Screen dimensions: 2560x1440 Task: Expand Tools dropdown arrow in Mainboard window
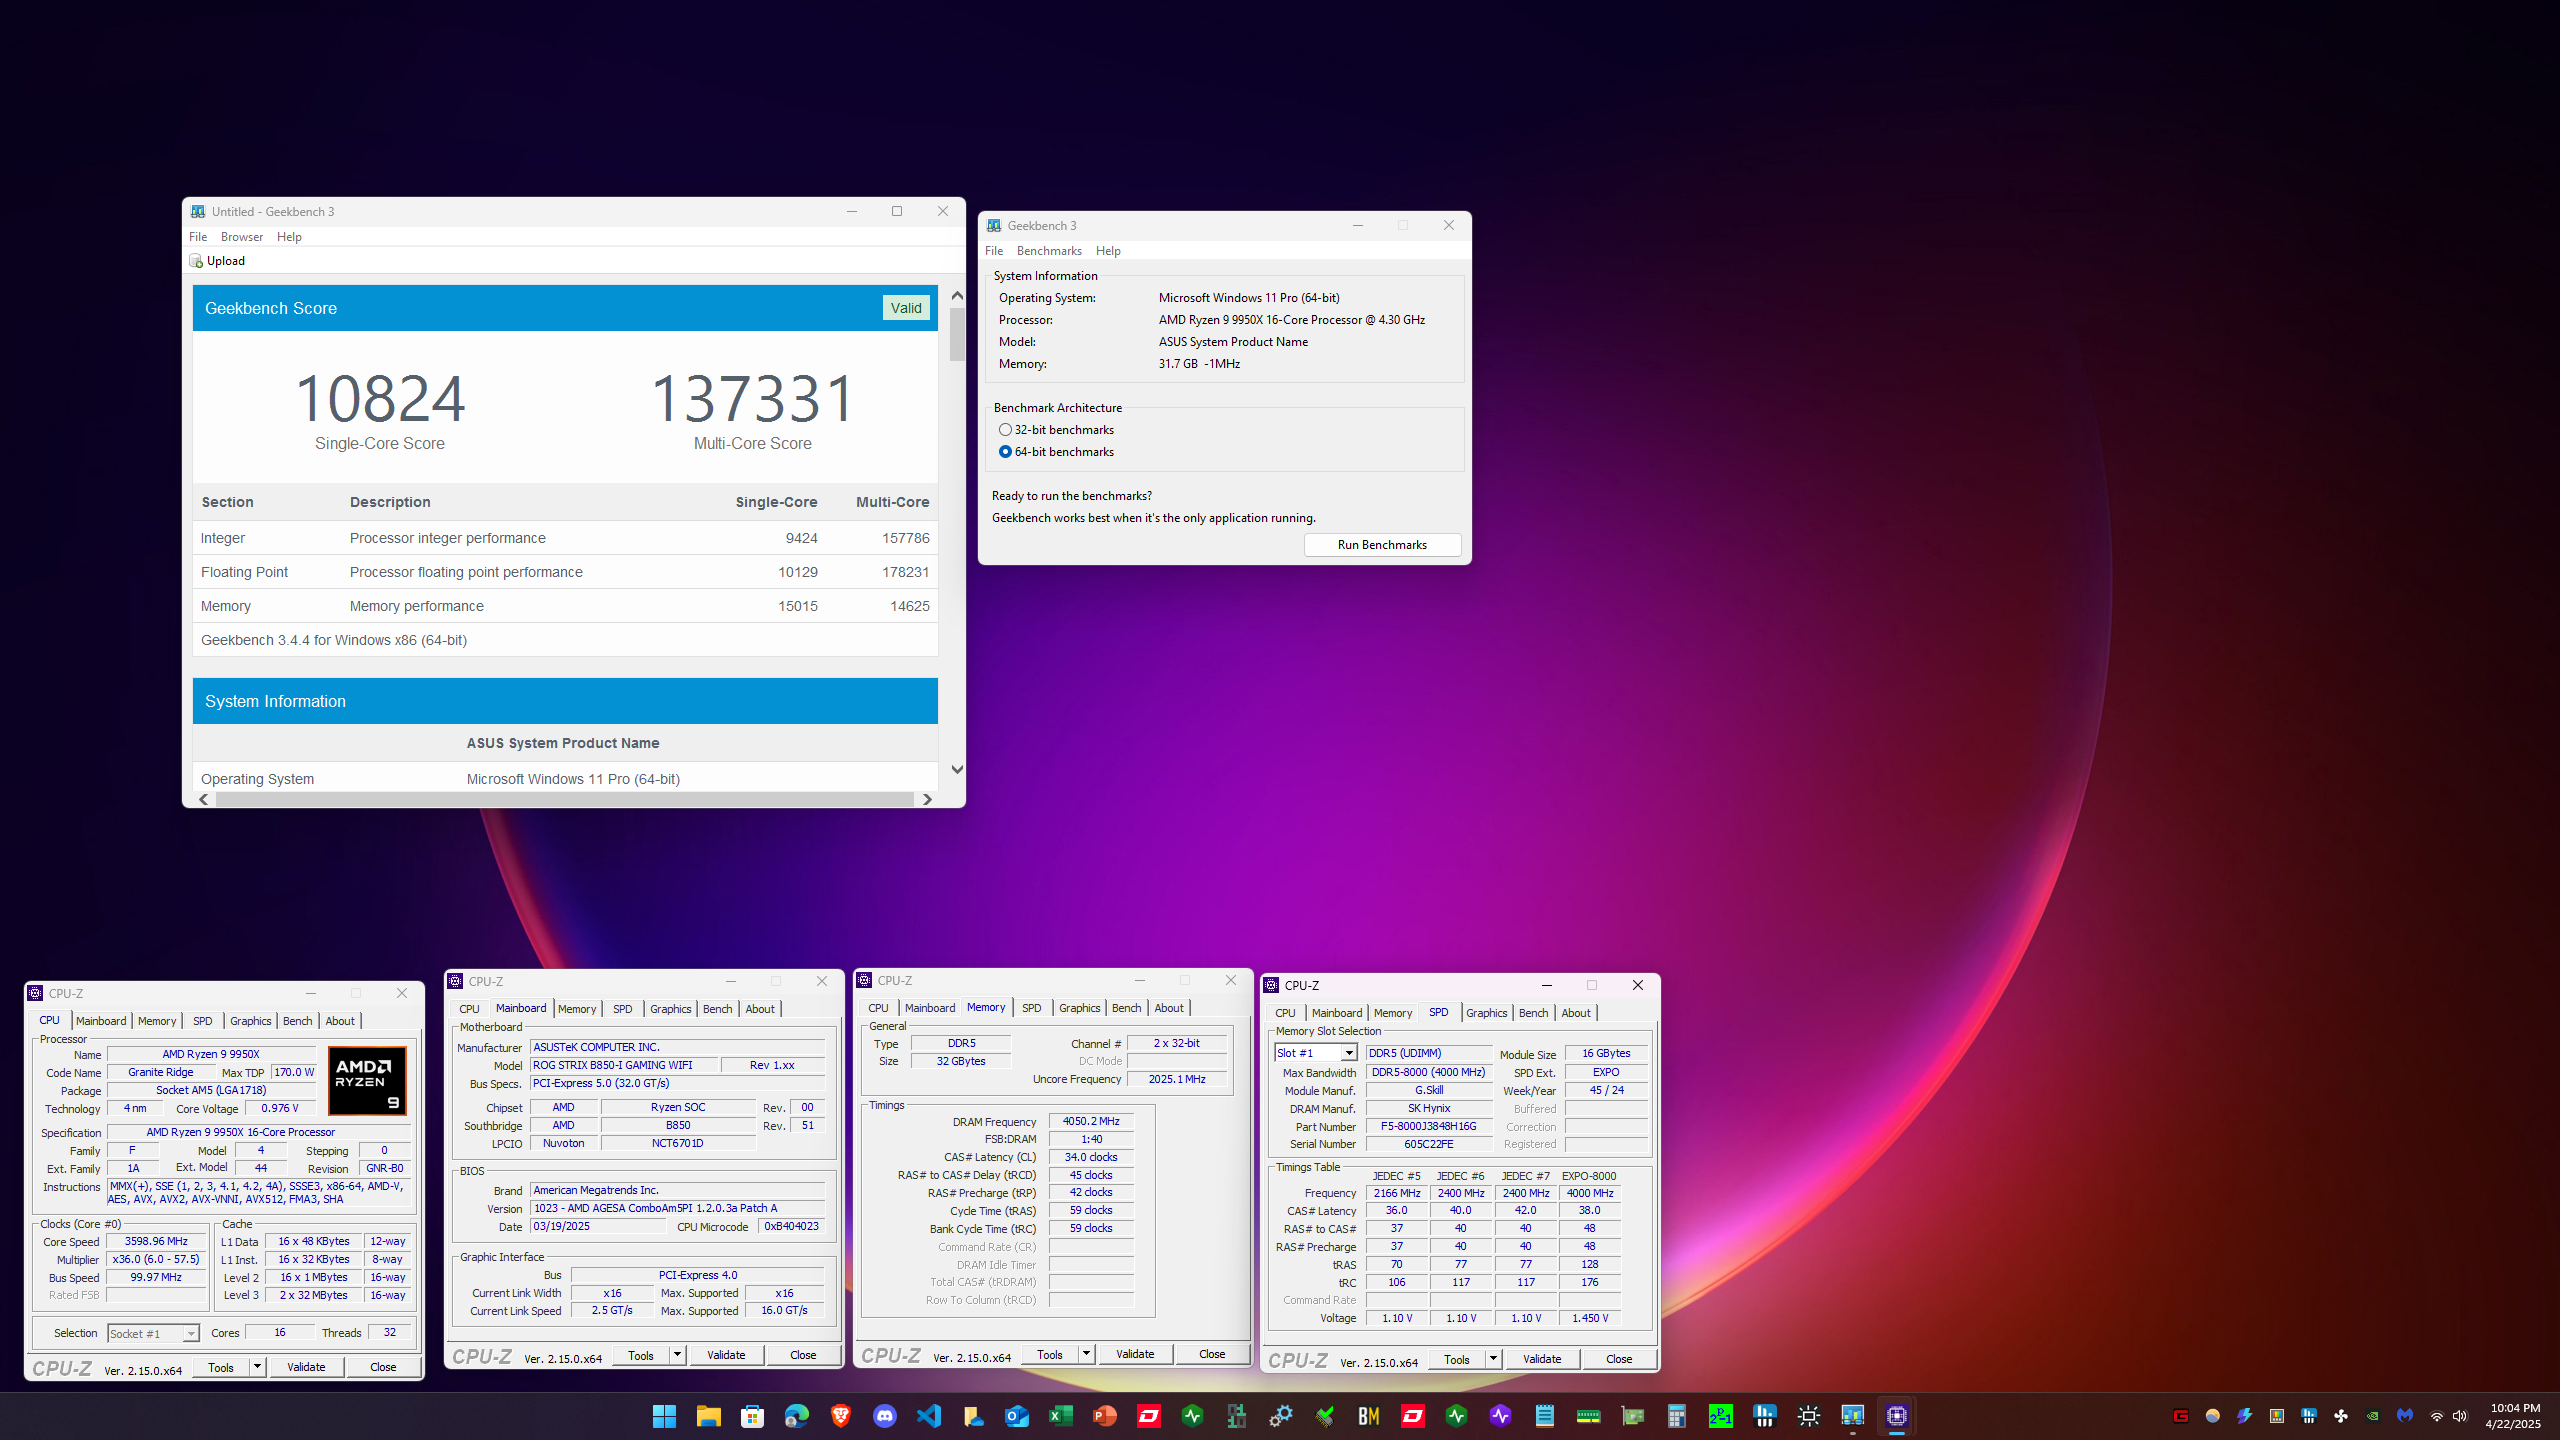click(677, 1355)
